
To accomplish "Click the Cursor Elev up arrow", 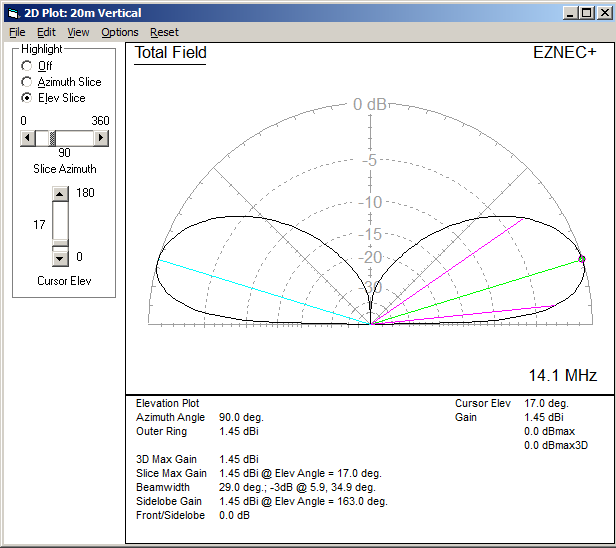I will (60, 194).
